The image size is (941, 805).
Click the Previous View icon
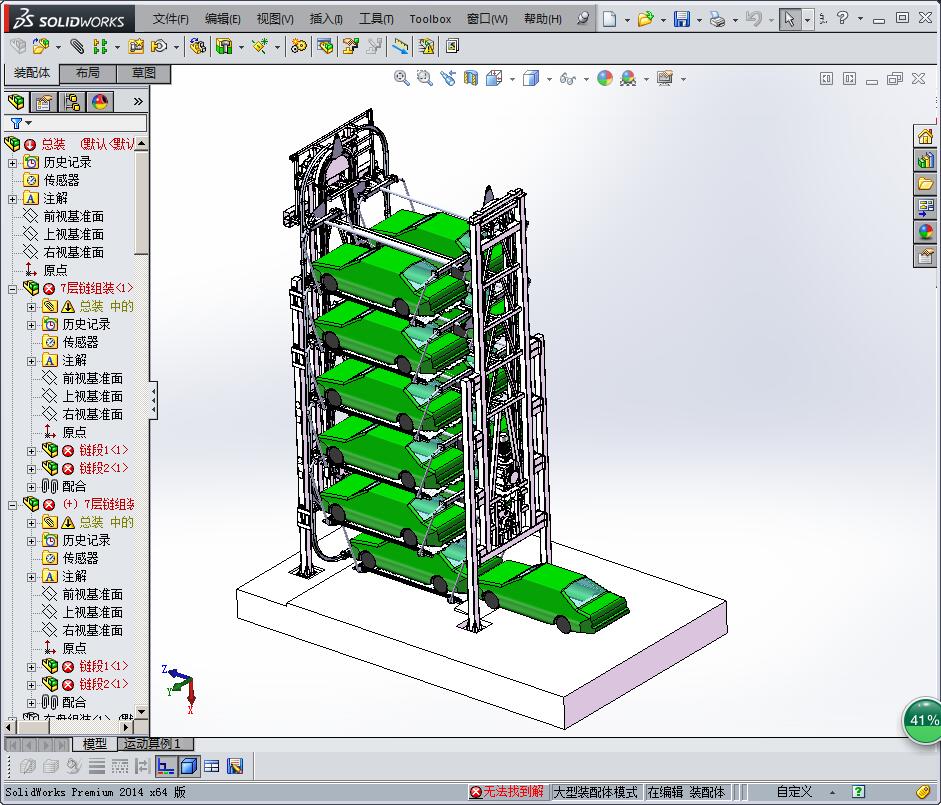(448, 78)
